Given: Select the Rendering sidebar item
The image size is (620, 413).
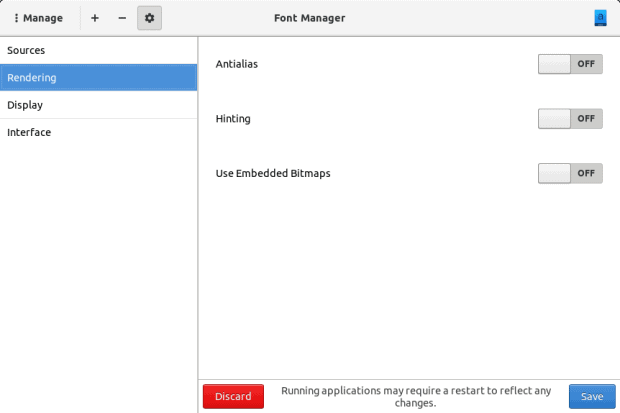Looking at the screenshot, I should point(98,78).
